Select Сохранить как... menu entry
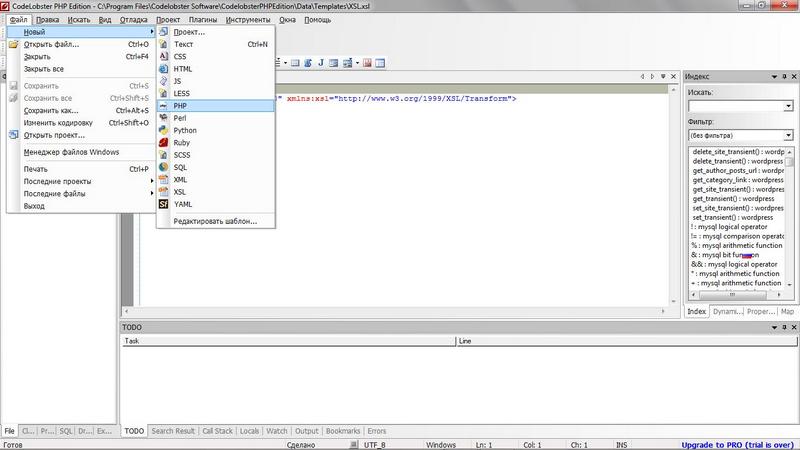800x450 pixels. pyautogui.click(x=81, y=110)
